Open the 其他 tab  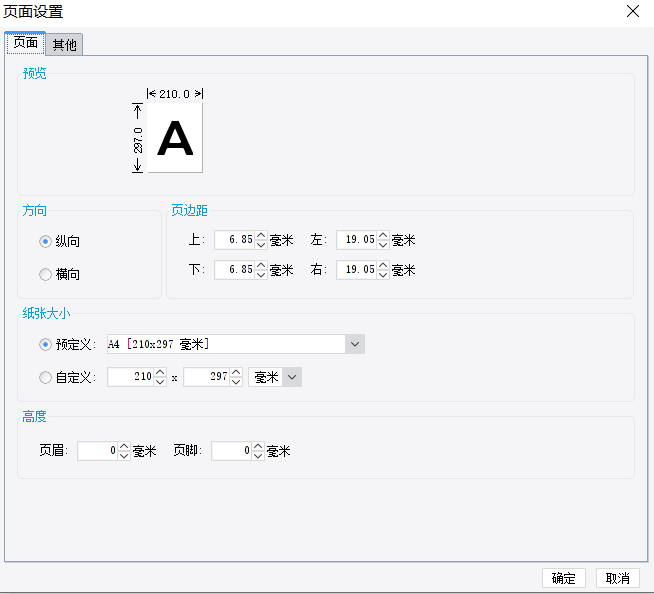[65, 45]
